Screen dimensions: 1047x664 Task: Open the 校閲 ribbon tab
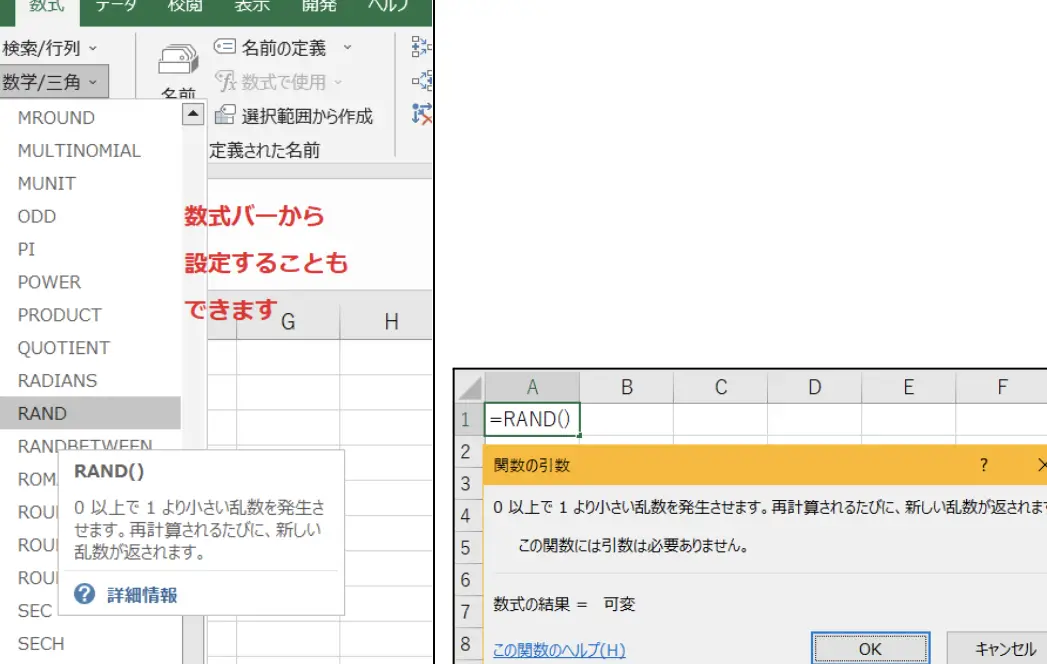[x=184, y=7]
